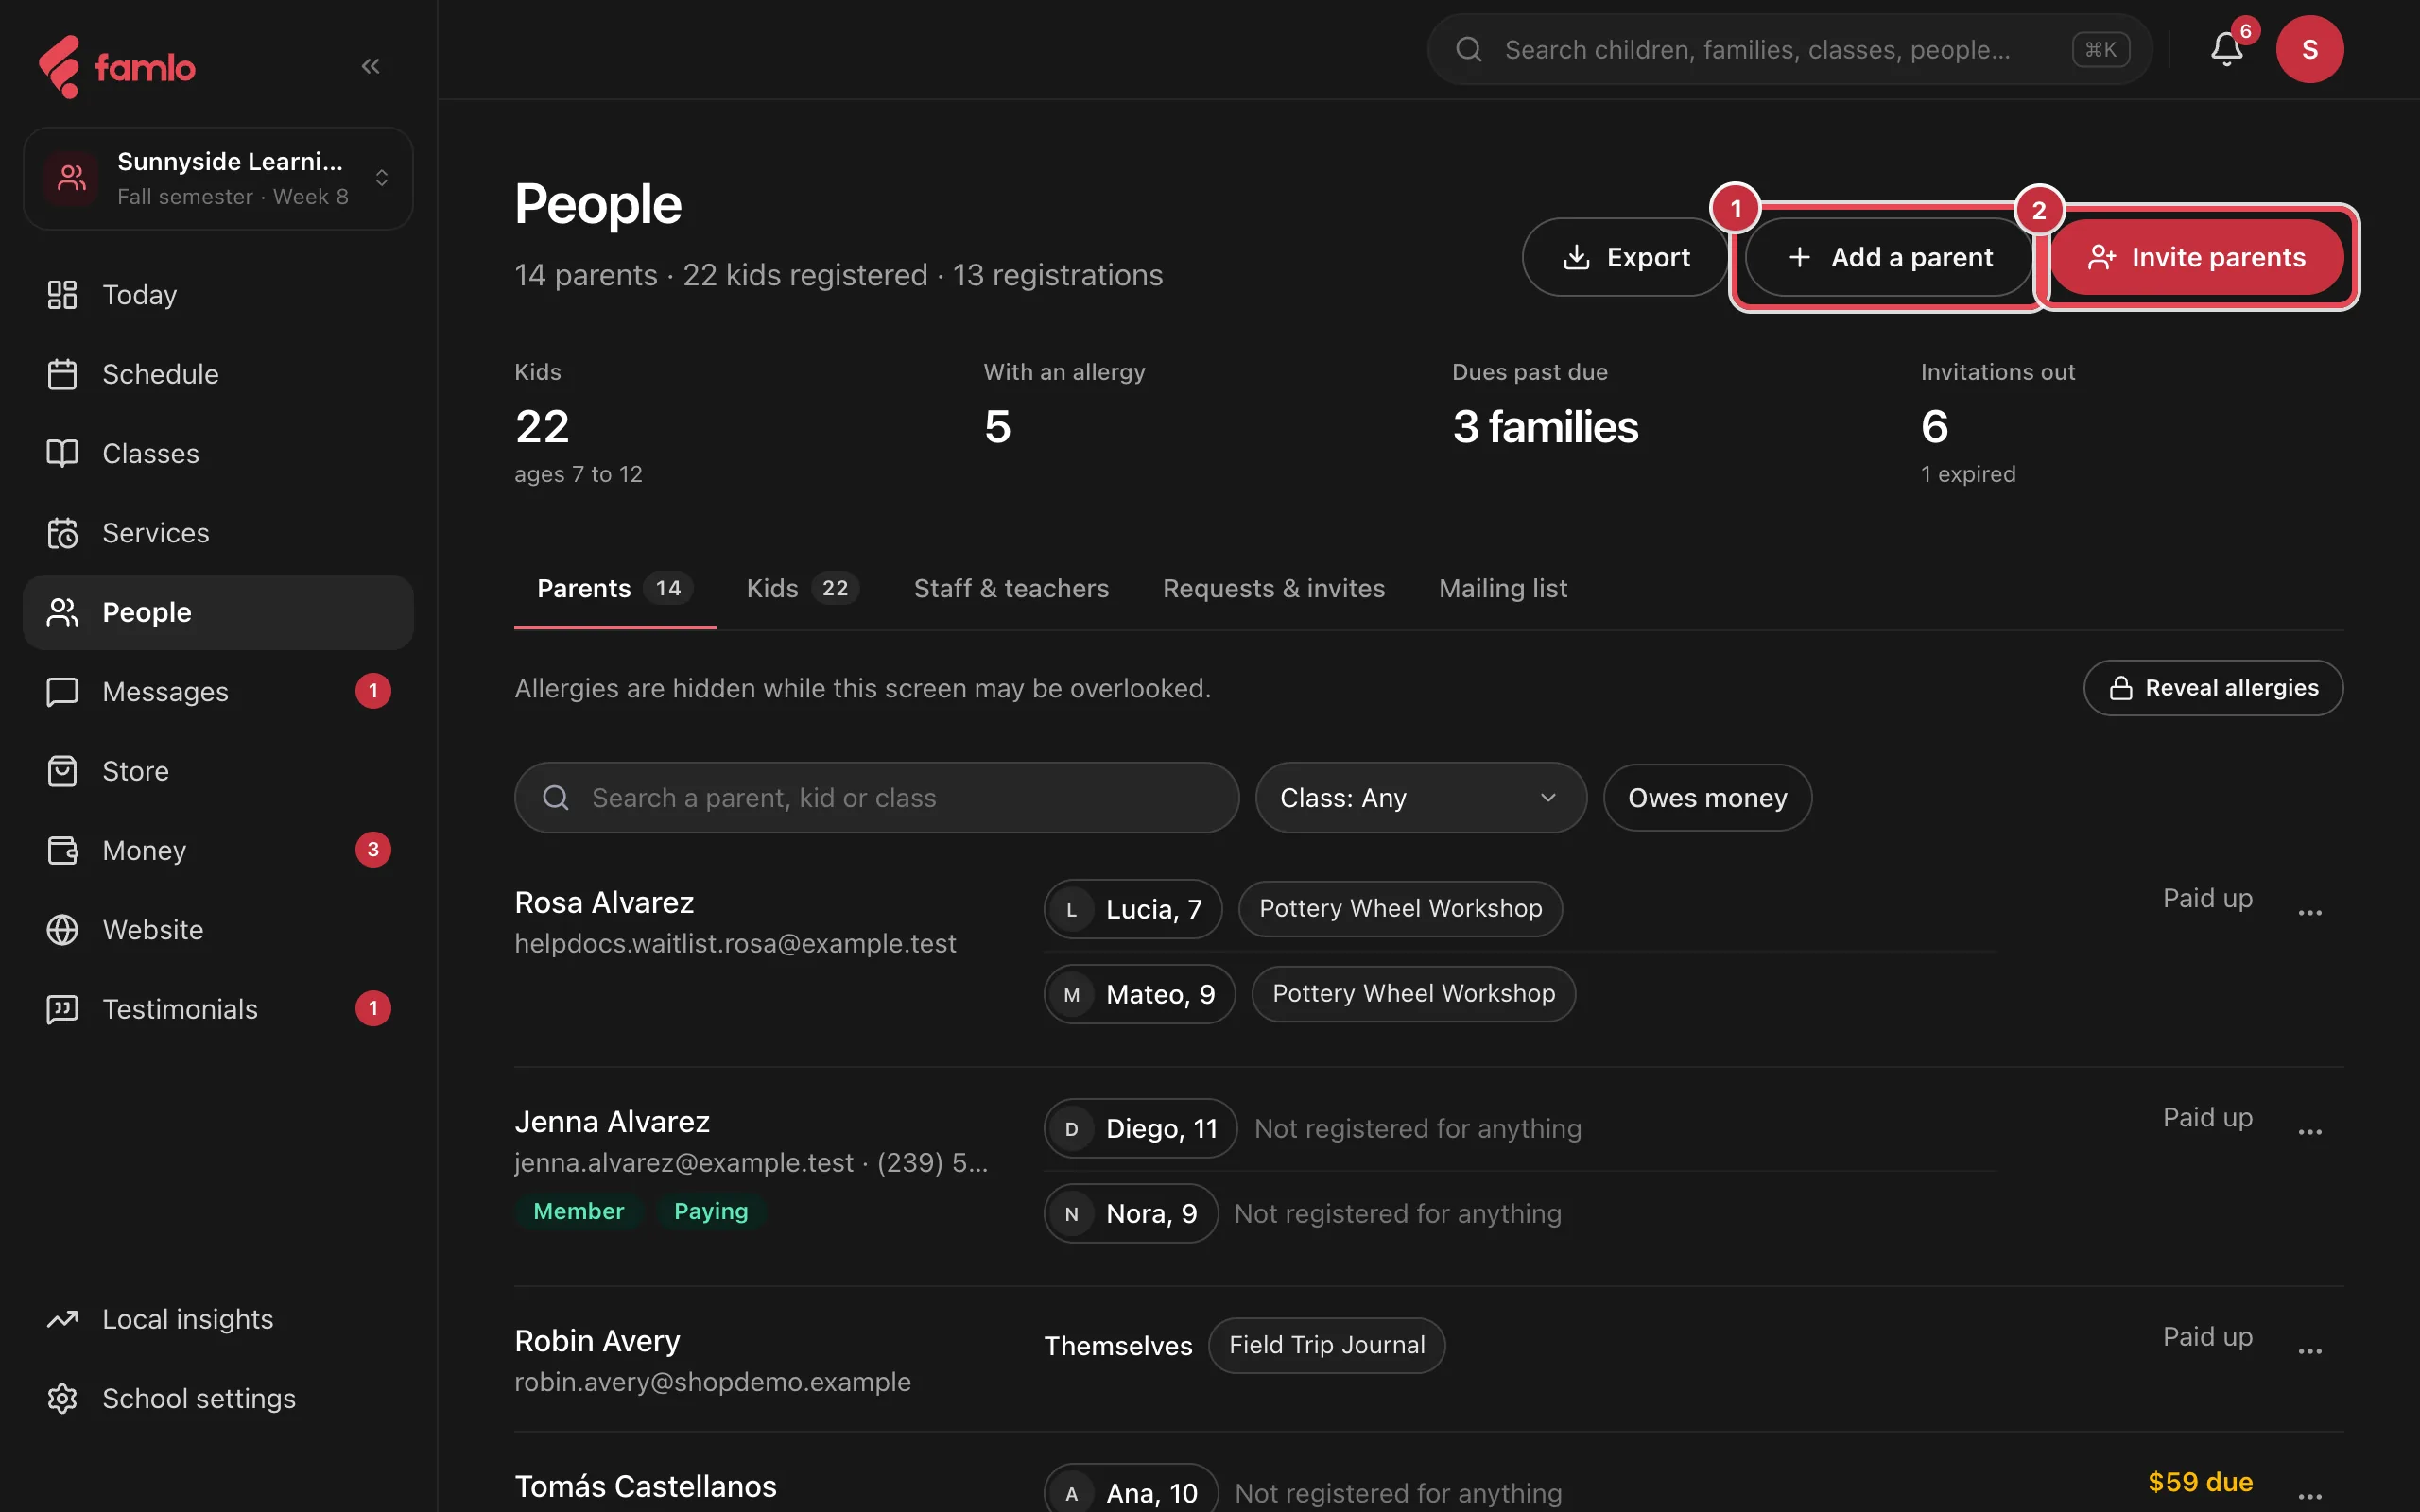Image resolution: width=2420 pixels, height=1512 pixels.
Task: Open the Mailing list tab
Action: 1503,588
